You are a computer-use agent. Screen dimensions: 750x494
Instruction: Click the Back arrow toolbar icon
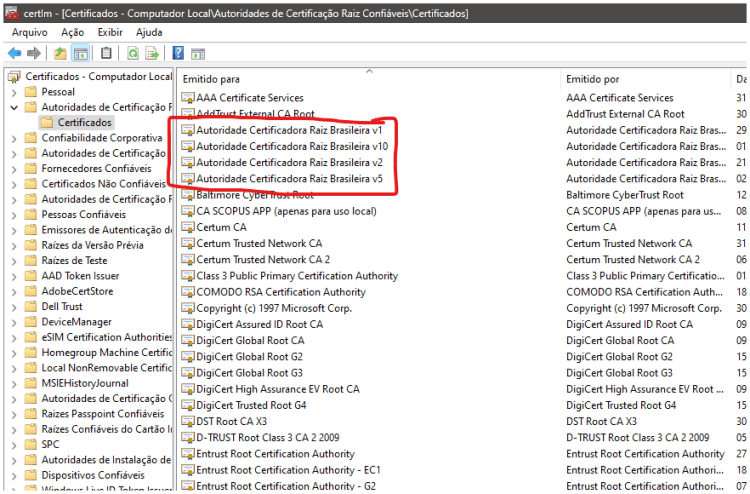pos(14,53)
